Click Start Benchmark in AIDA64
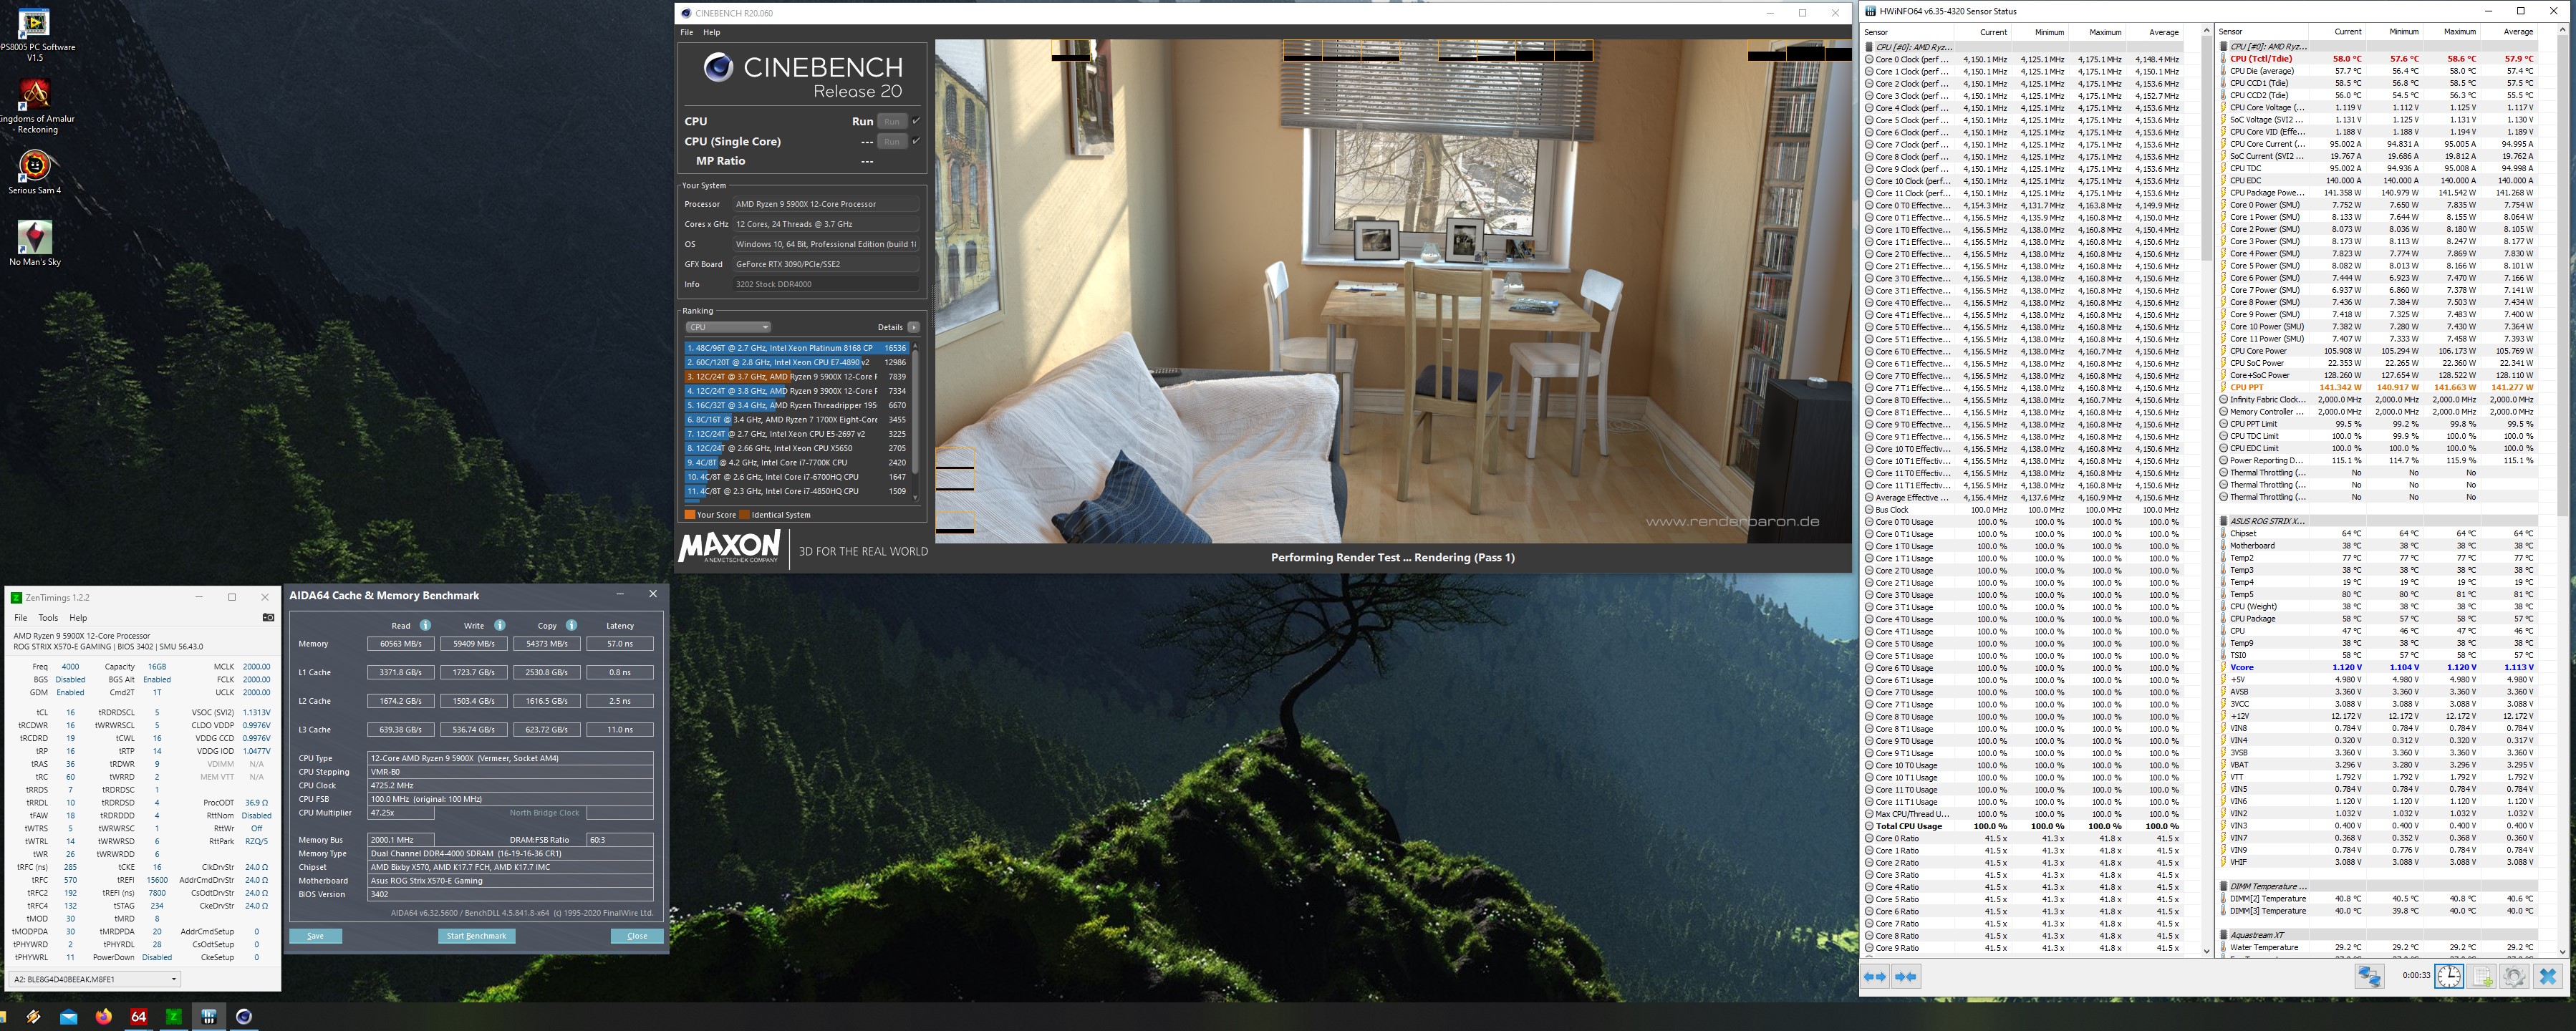 (x=476, y=936)
